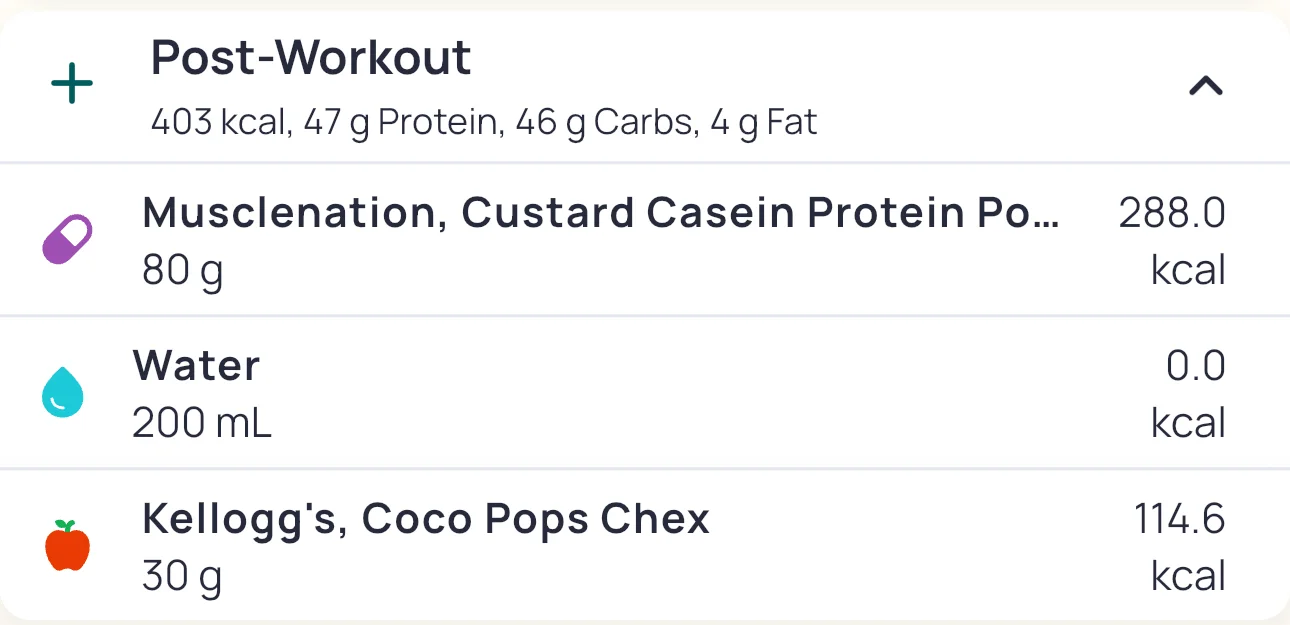This screenshot has height=625, width=1290.
Task: Click the 30 g serving amount
Action: [182, 577]
